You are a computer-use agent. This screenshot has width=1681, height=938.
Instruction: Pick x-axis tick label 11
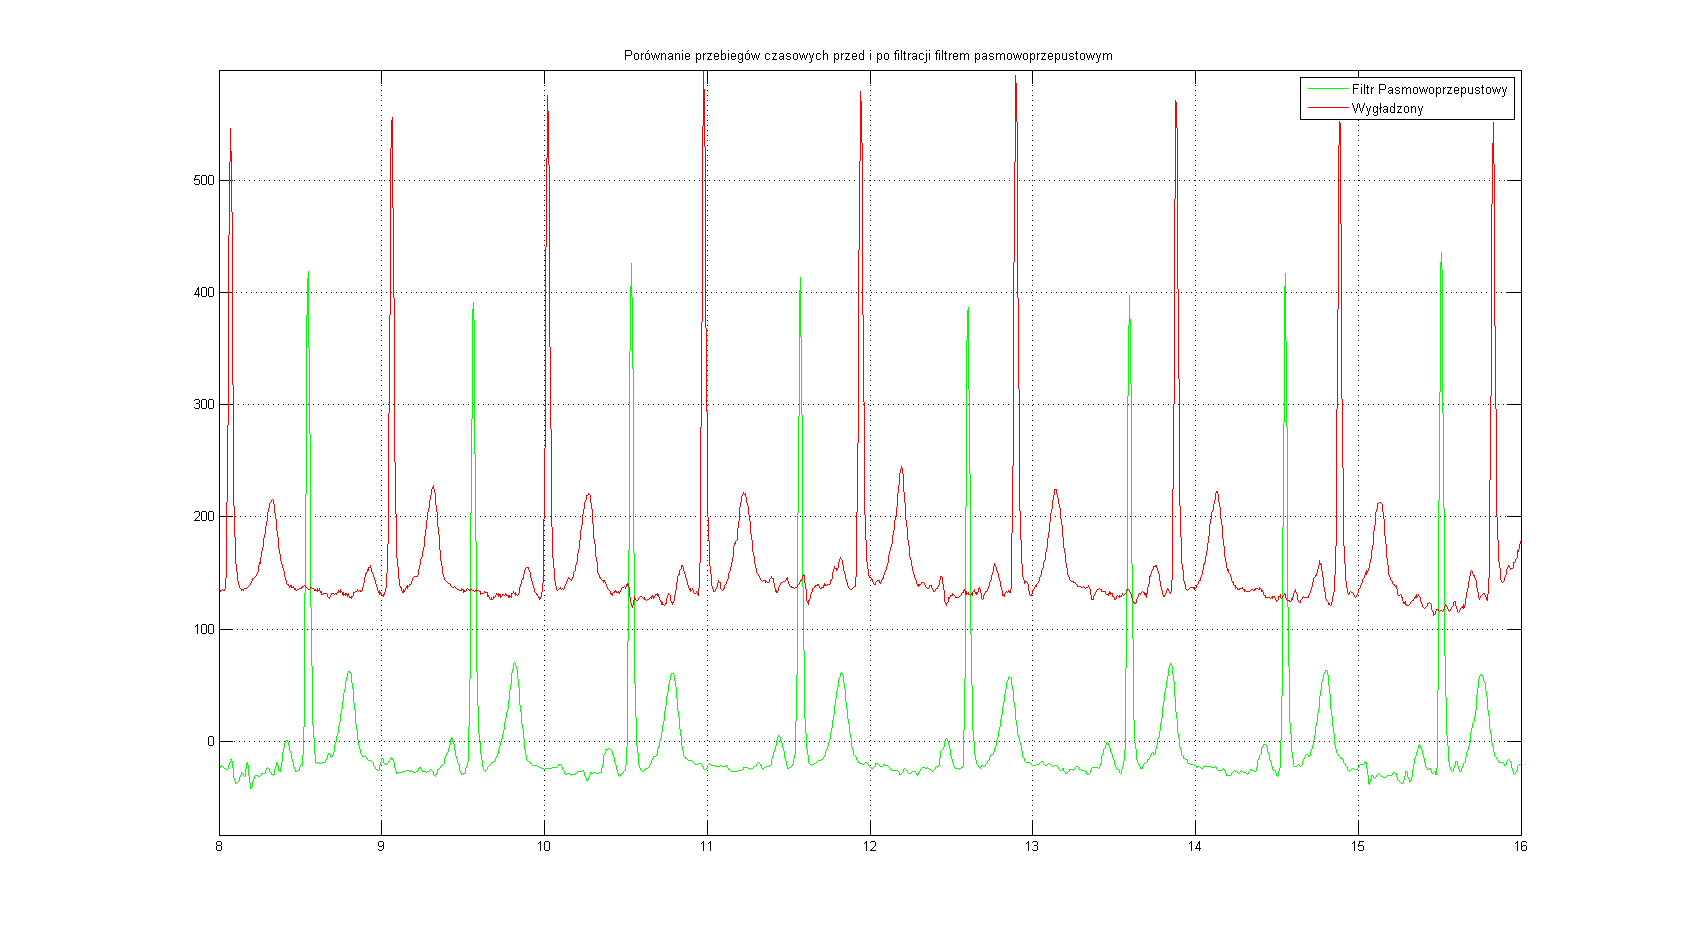point(706,847)
